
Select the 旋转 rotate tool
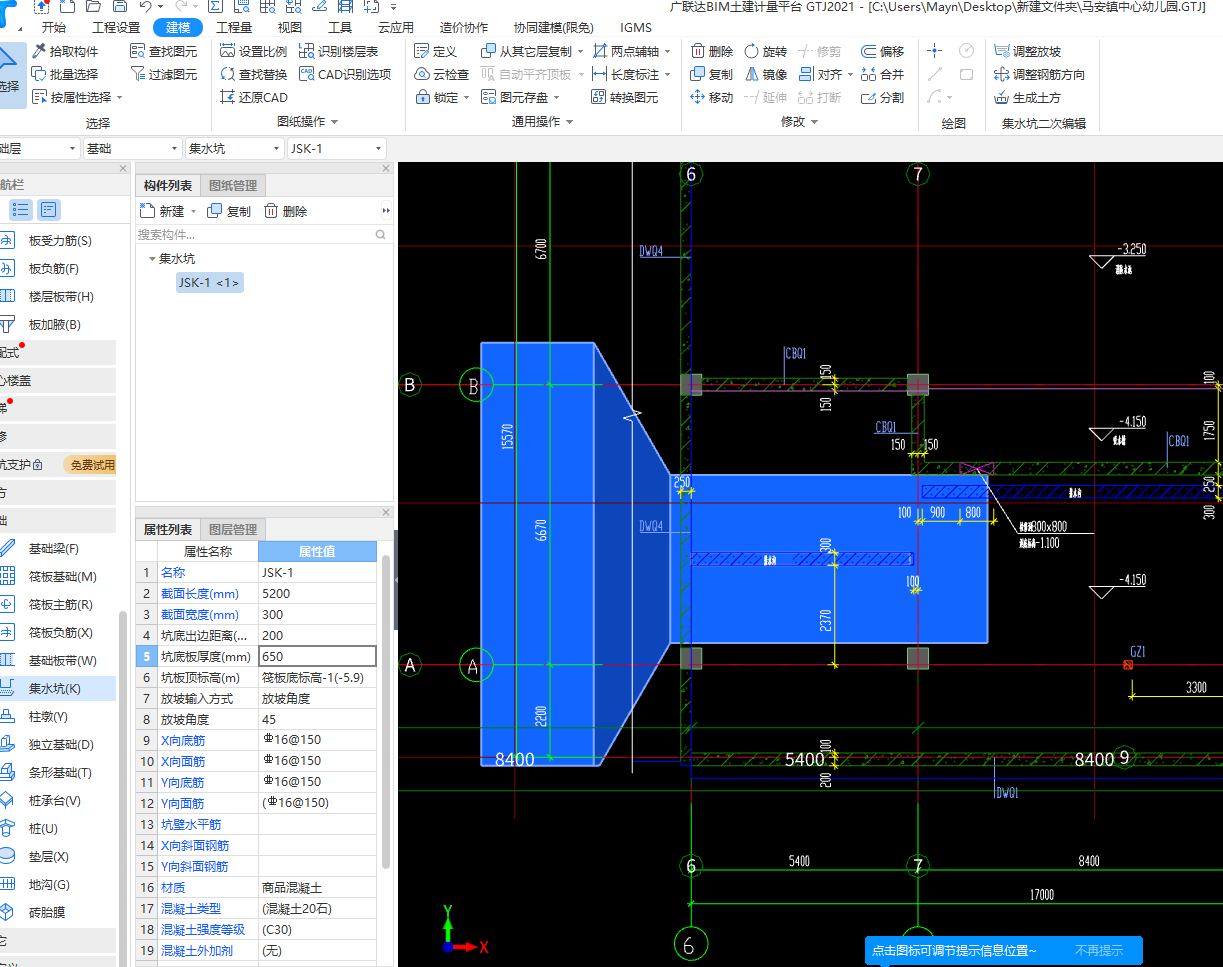(765, 51)
